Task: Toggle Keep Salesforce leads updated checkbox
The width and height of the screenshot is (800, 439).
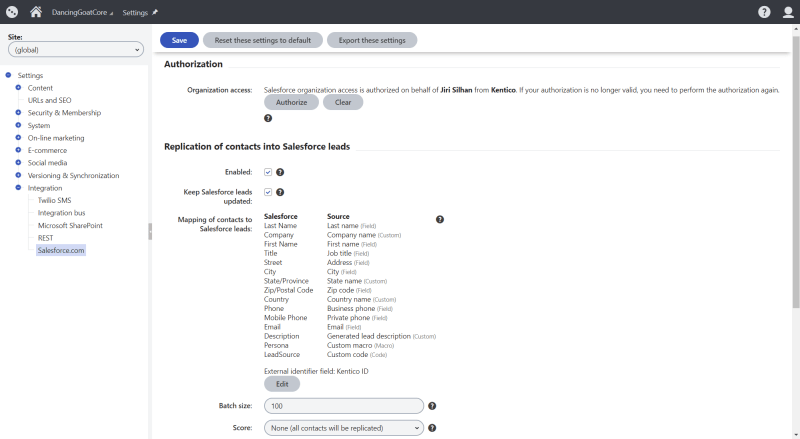Action: [x=268, y=192]
